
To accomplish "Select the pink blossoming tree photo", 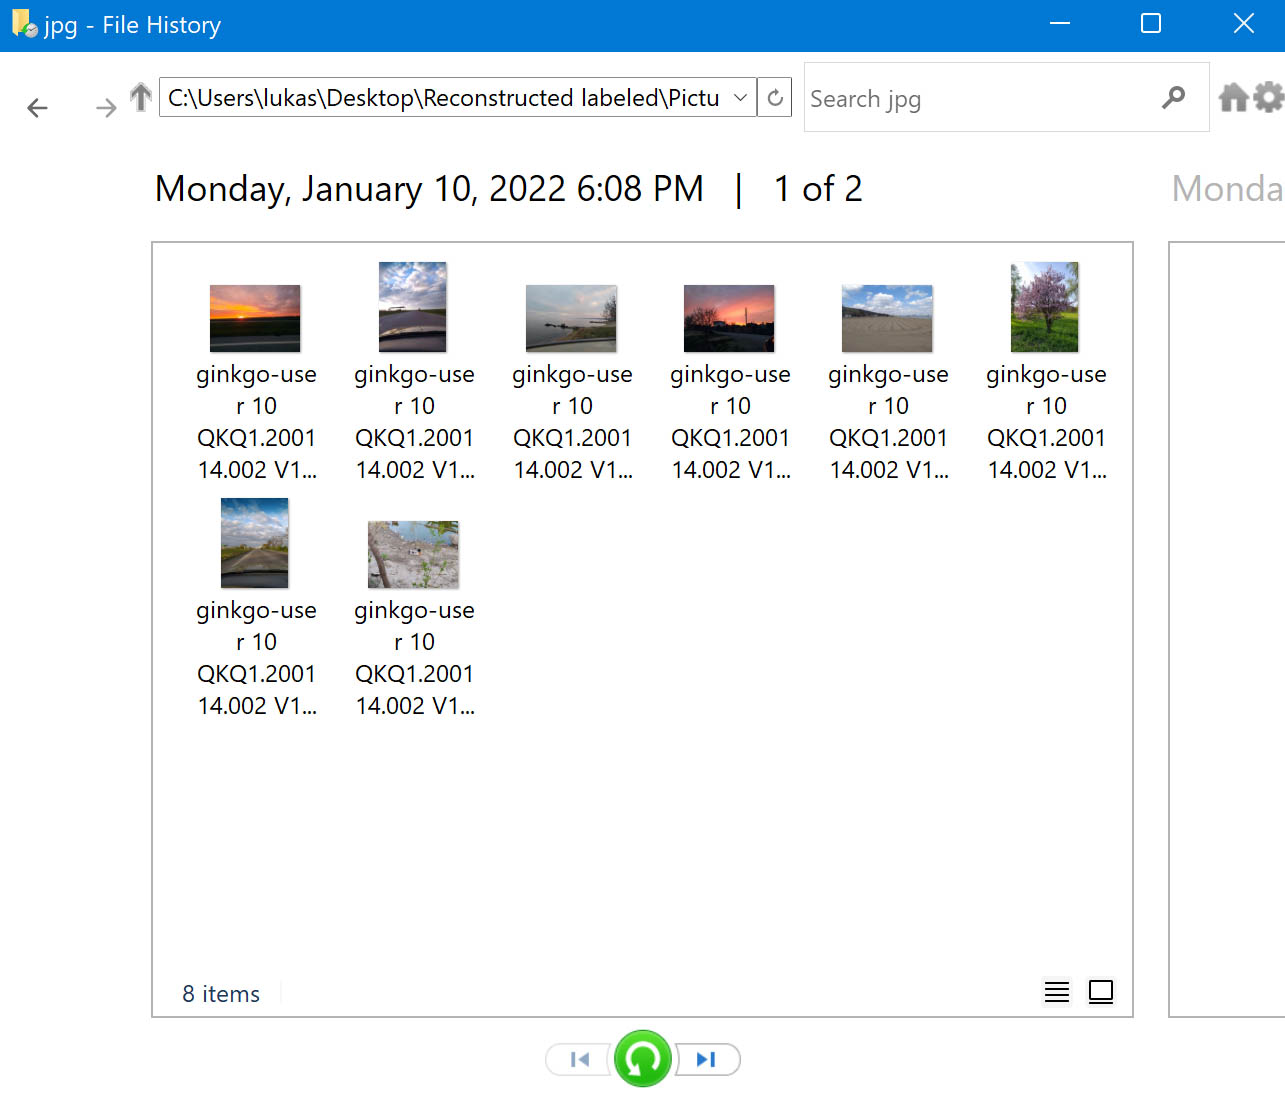I will point(1045,307).
